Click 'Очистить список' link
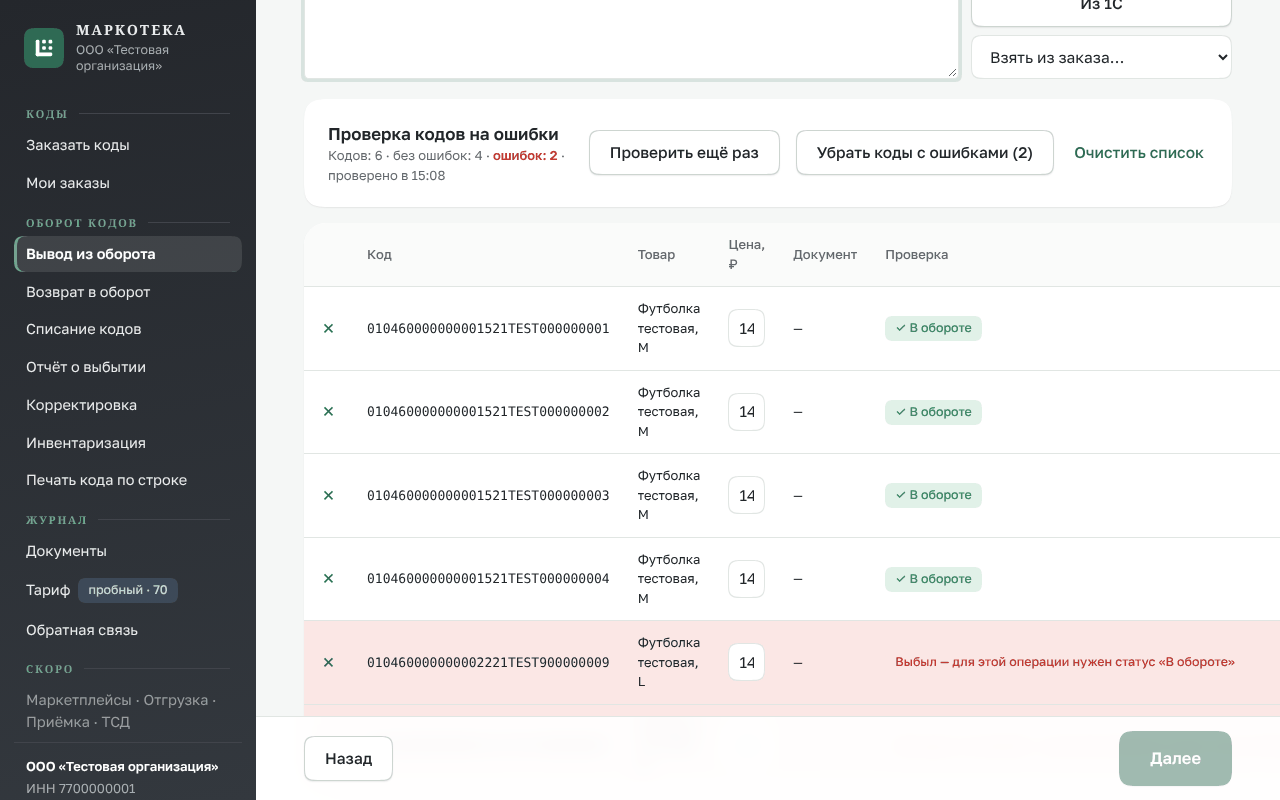This screenshot has width=1280, height=800. click(x=1139, y=153)
